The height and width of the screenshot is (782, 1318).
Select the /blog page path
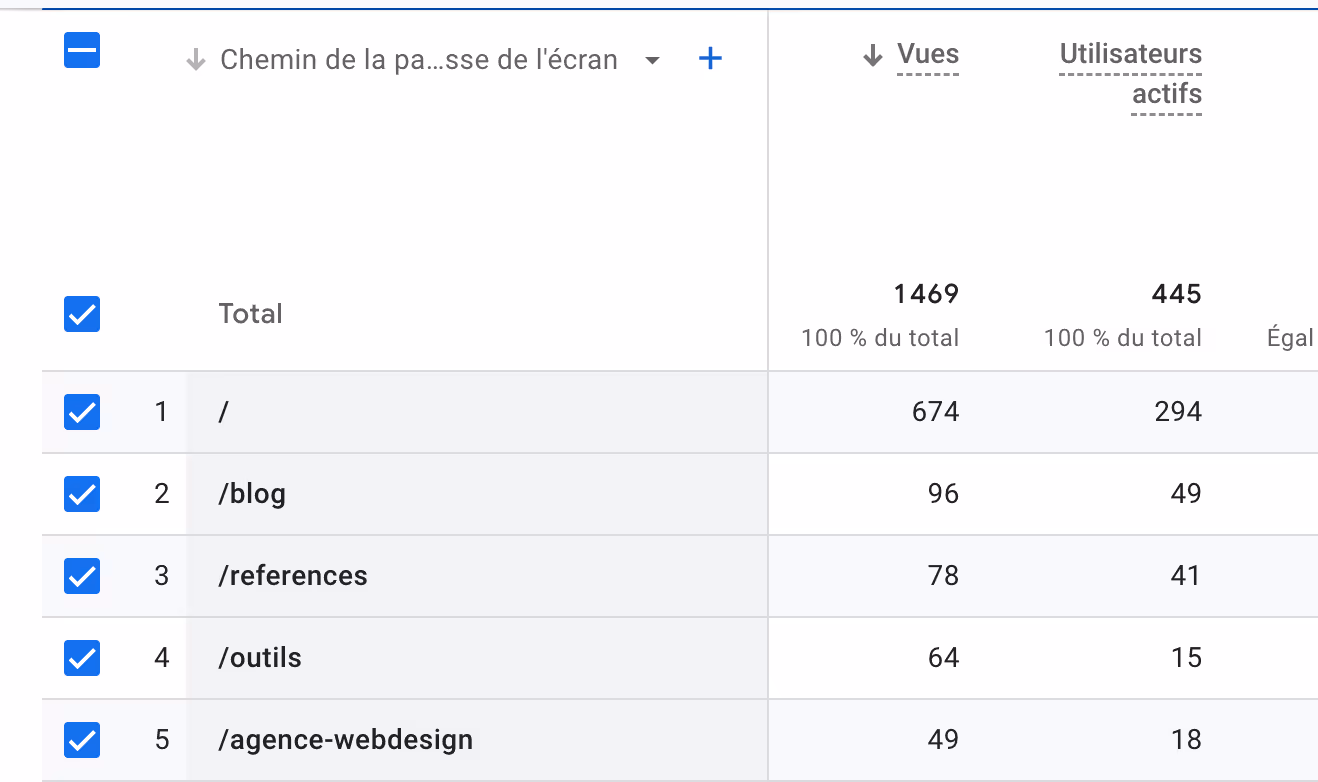point(252,494)
